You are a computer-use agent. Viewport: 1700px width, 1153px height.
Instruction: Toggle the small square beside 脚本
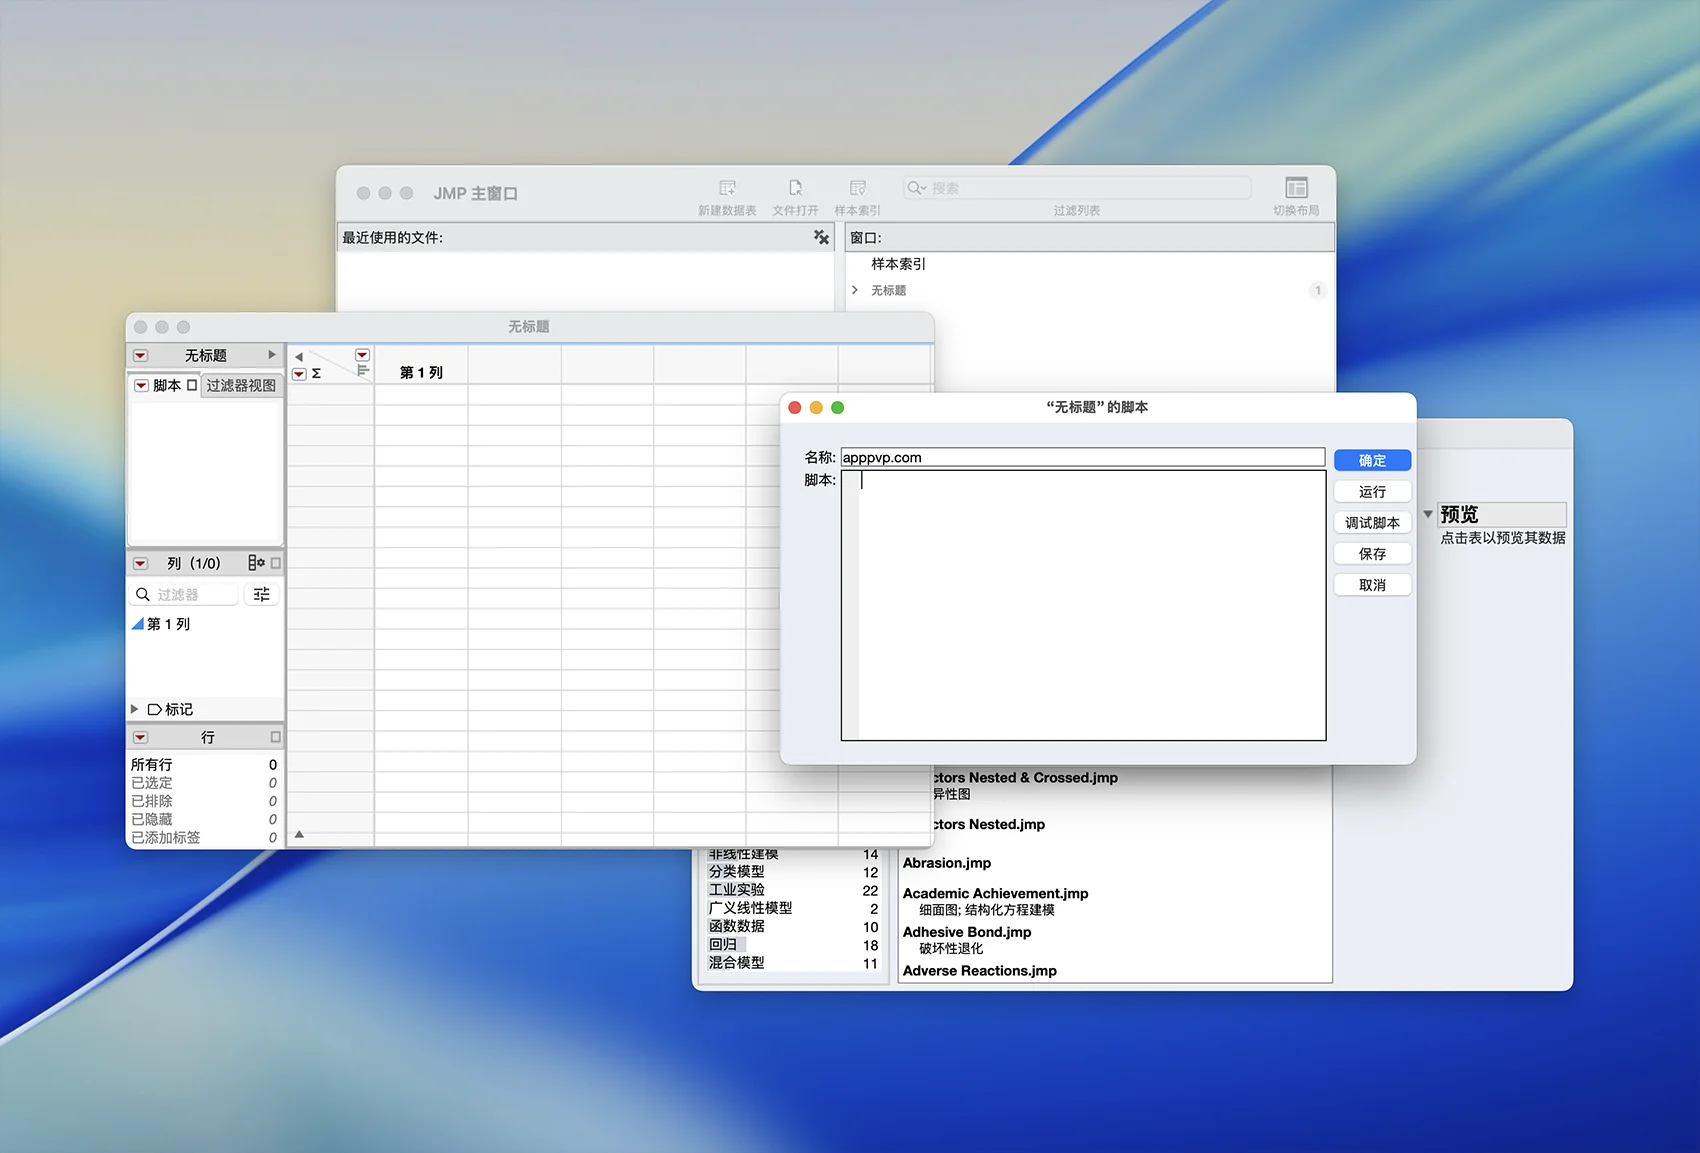point(192,385)
